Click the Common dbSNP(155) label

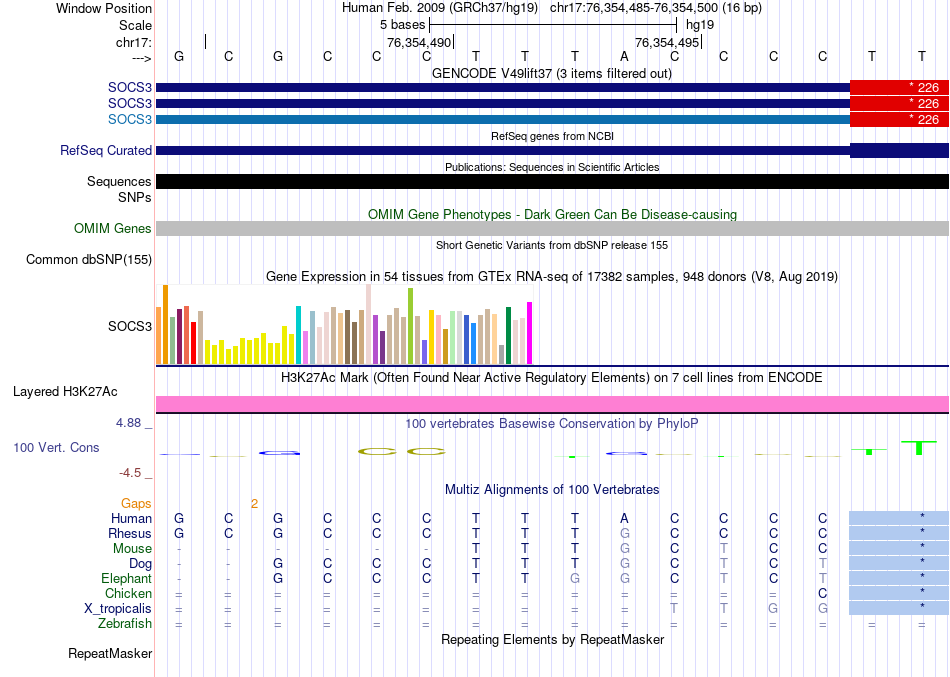tap(89, 259)
